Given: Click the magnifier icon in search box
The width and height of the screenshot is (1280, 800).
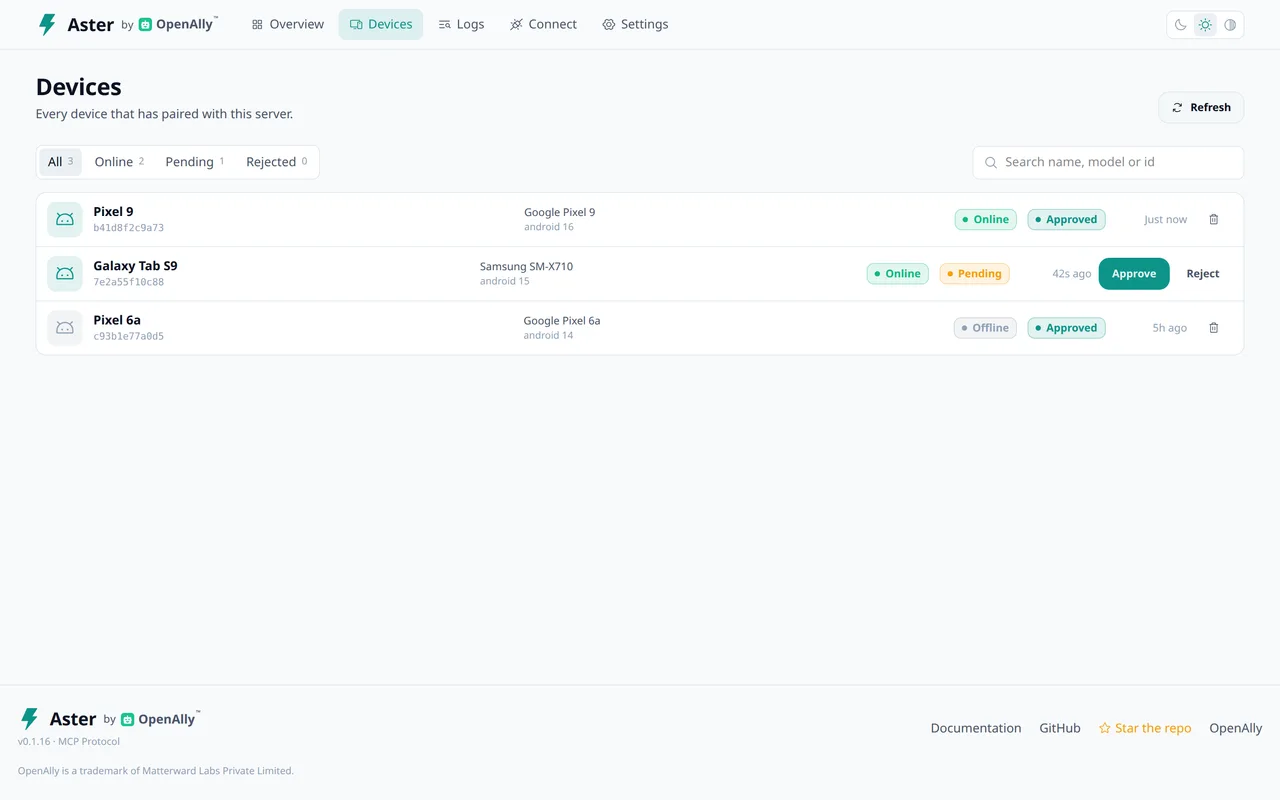Looking at the screenshot, I should click(x=991, y=162).
